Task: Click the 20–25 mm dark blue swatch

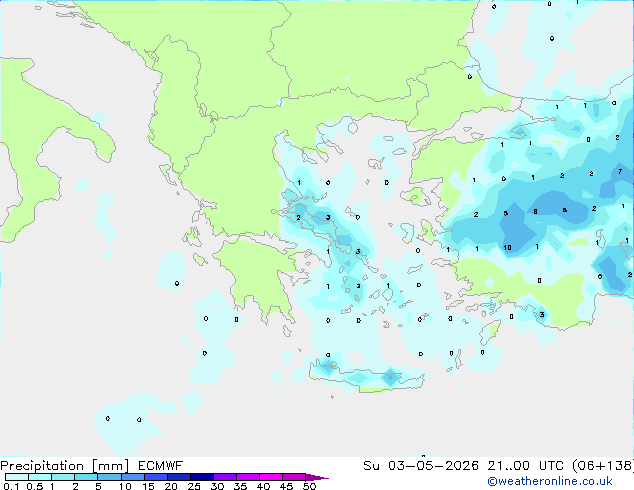Action: tap(178, 477)
